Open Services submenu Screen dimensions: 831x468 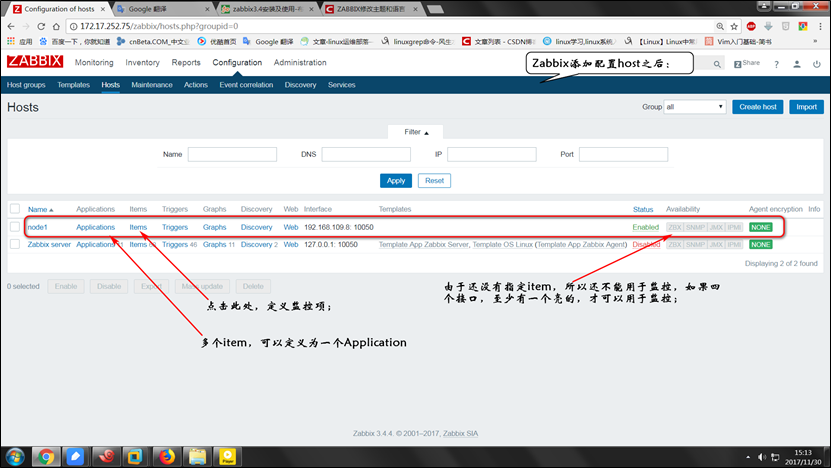[x=341, y=85]
